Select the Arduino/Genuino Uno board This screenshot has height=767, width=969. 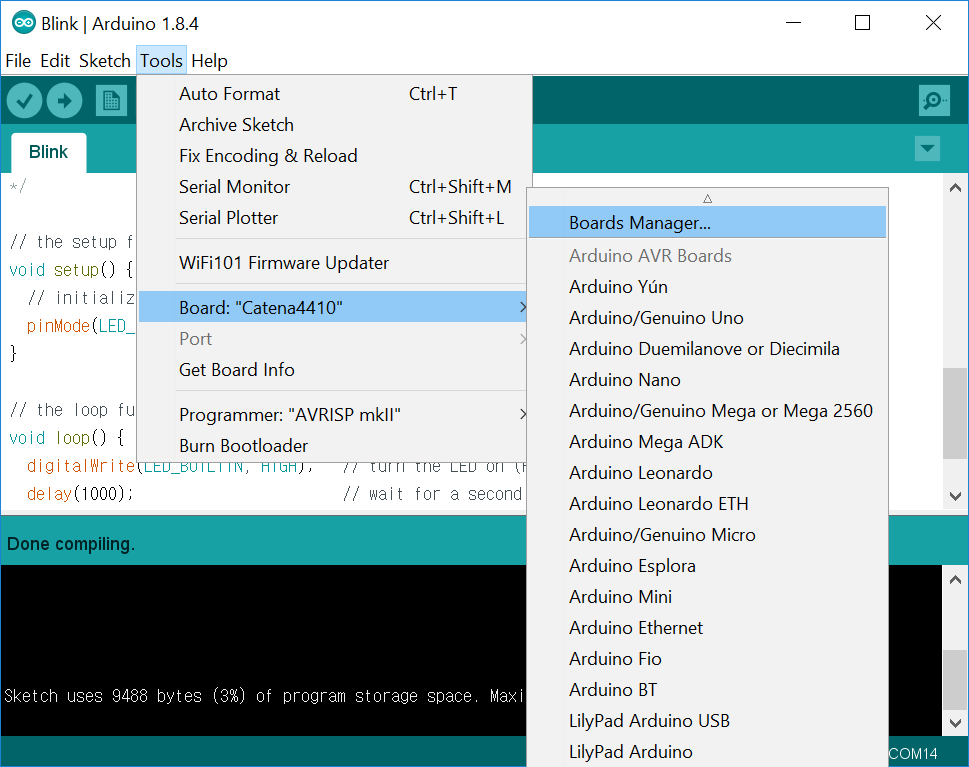[707, 318]
